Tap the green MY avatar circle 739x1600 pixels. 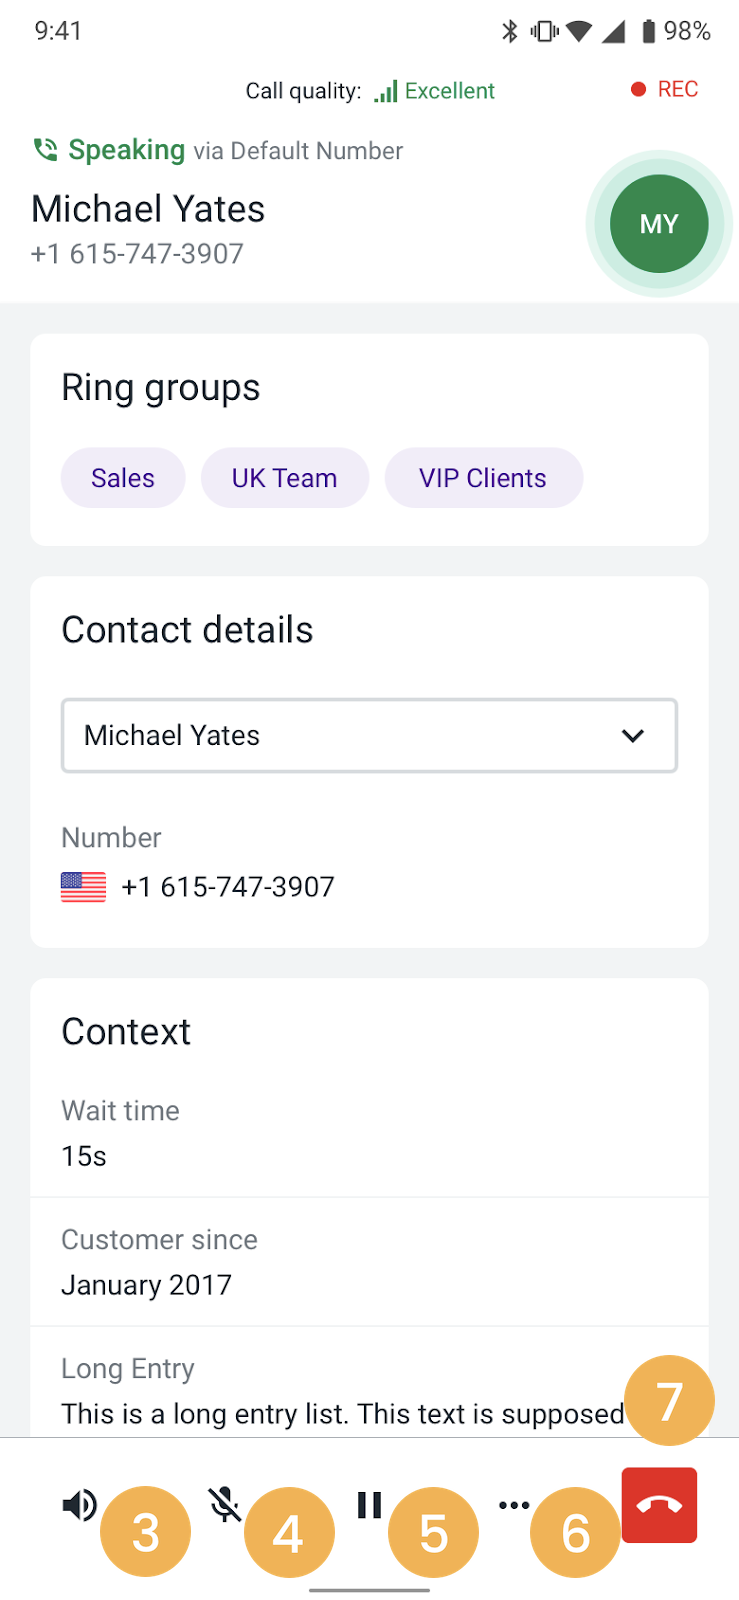[x=659, y=224]
